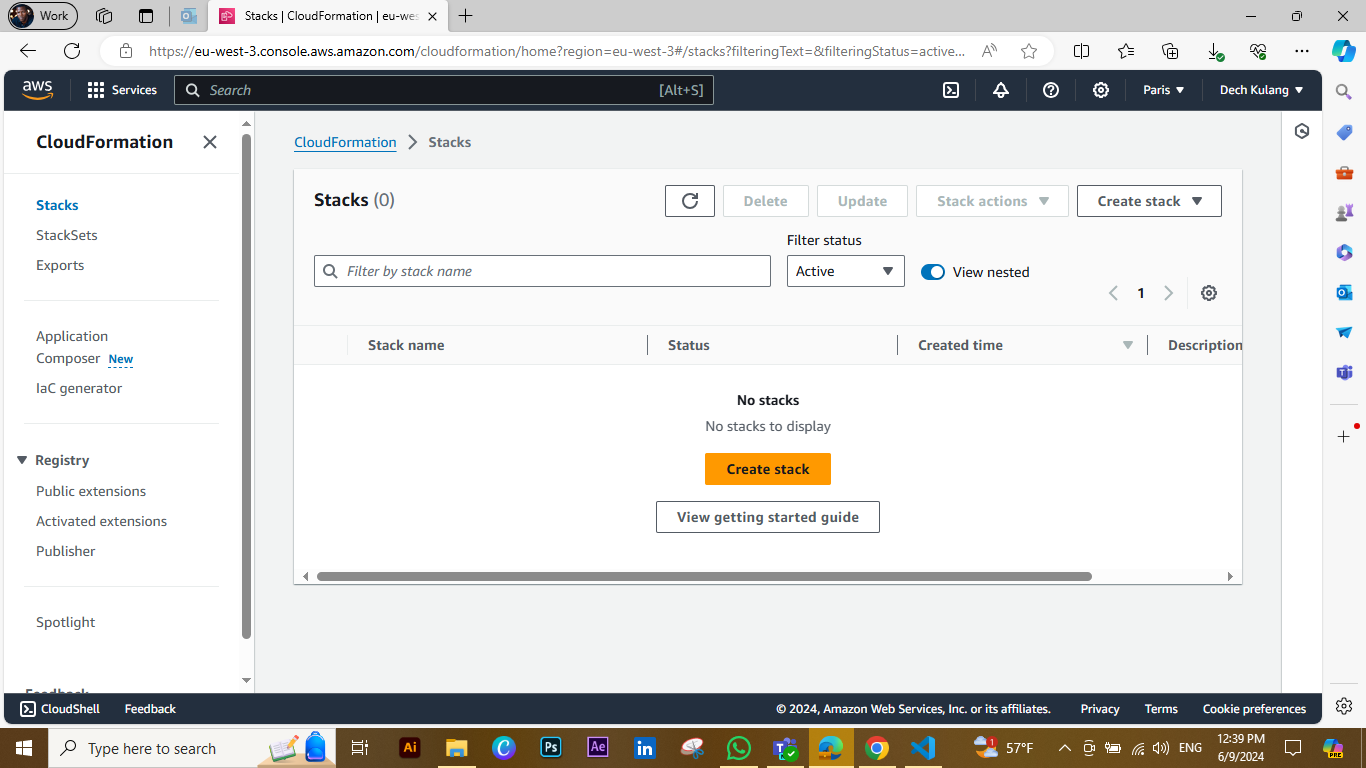Viewport: 1366px width, 768px height.
Task: Open Cookie preferences link
Action: [1254, 709]
